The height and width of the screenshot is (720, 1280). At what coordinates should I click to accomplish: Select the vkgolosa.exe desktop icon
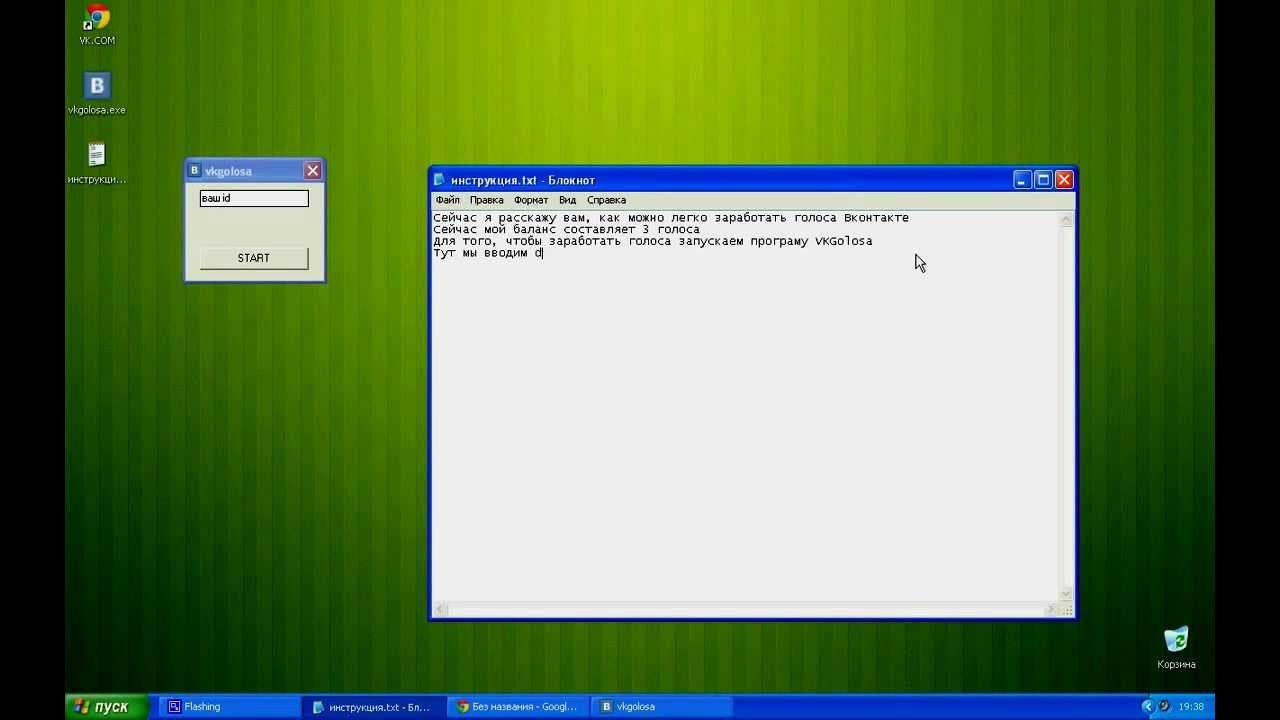[97, 93]
